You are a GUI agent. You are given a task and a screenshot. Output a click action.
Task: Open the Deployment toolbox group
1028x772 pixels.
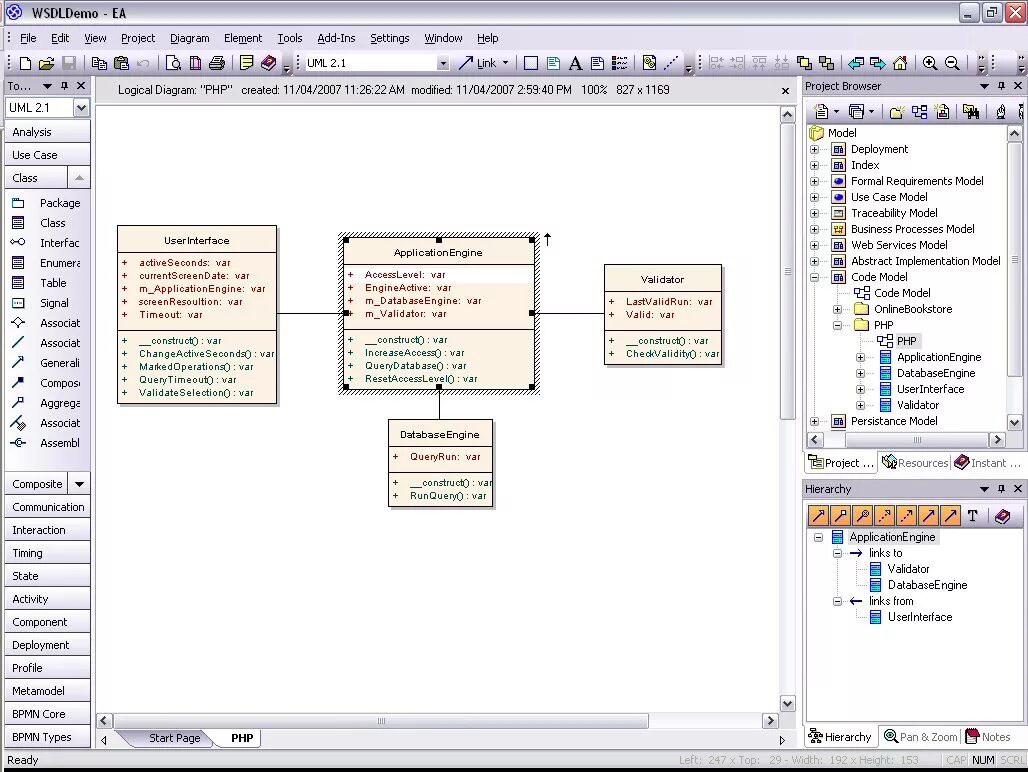47,645
